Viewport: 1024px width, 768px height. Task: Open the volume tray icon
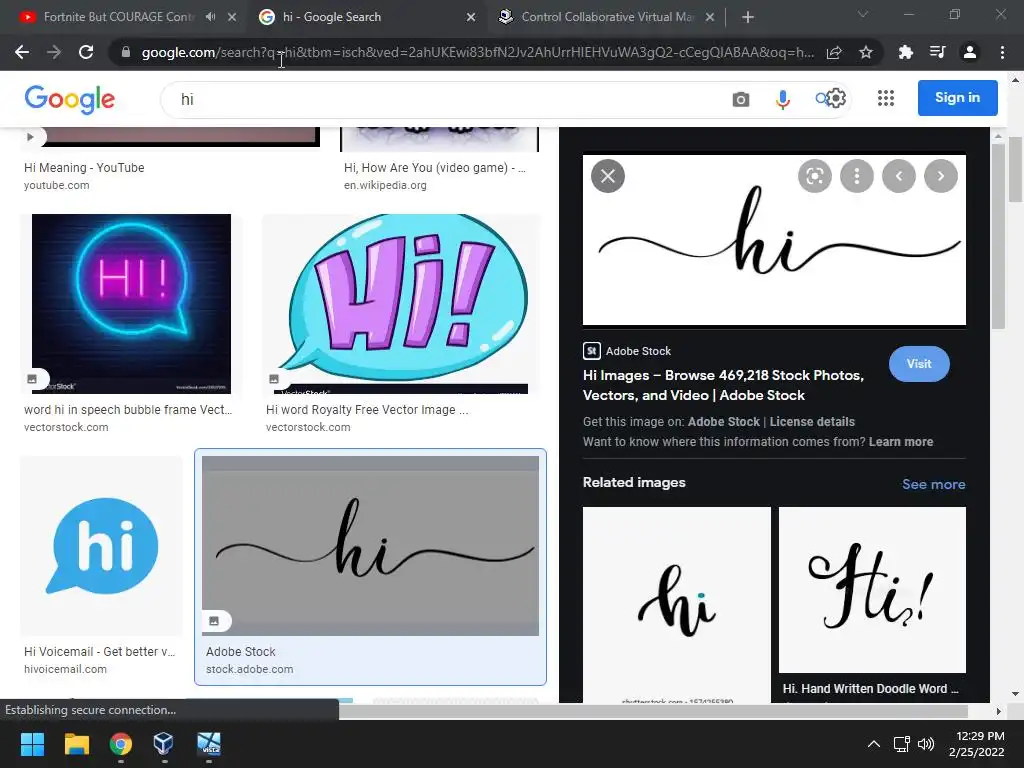925,744
